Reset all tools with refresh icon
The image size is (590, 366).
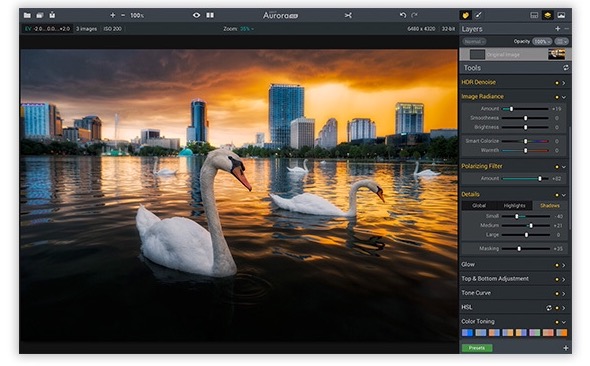(566, 68)
